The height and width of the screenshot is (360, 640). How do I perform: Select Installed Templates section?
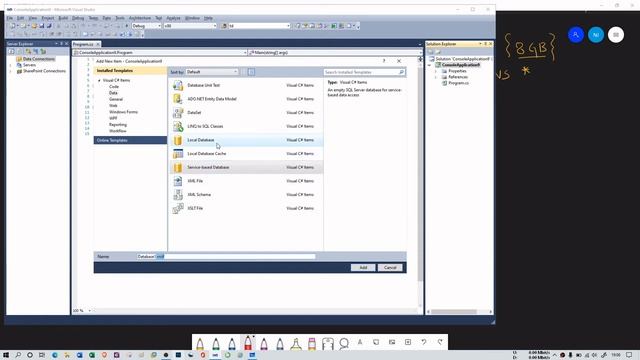130,71
